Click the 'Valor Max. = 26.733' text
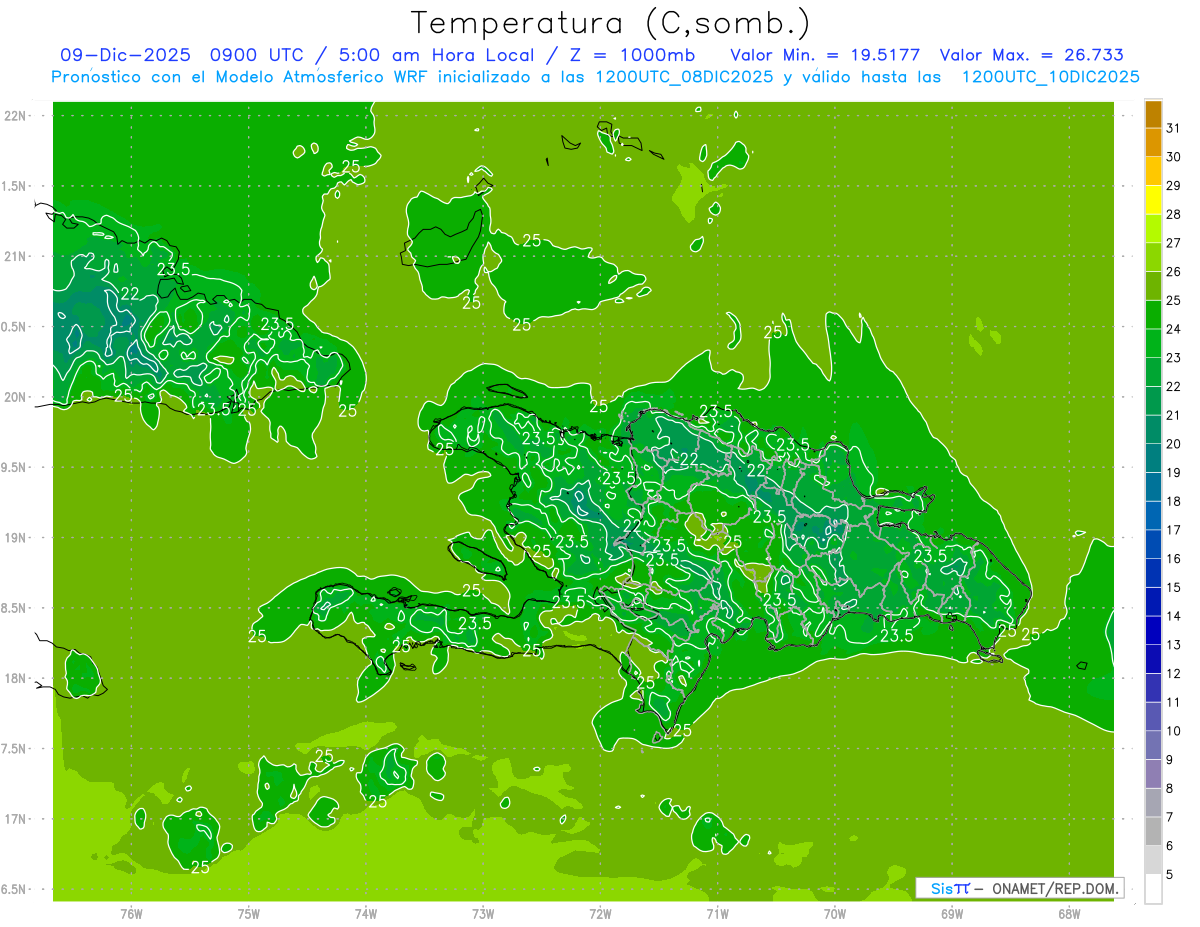The image size is (1200, 927). [x=1031, y=55]
